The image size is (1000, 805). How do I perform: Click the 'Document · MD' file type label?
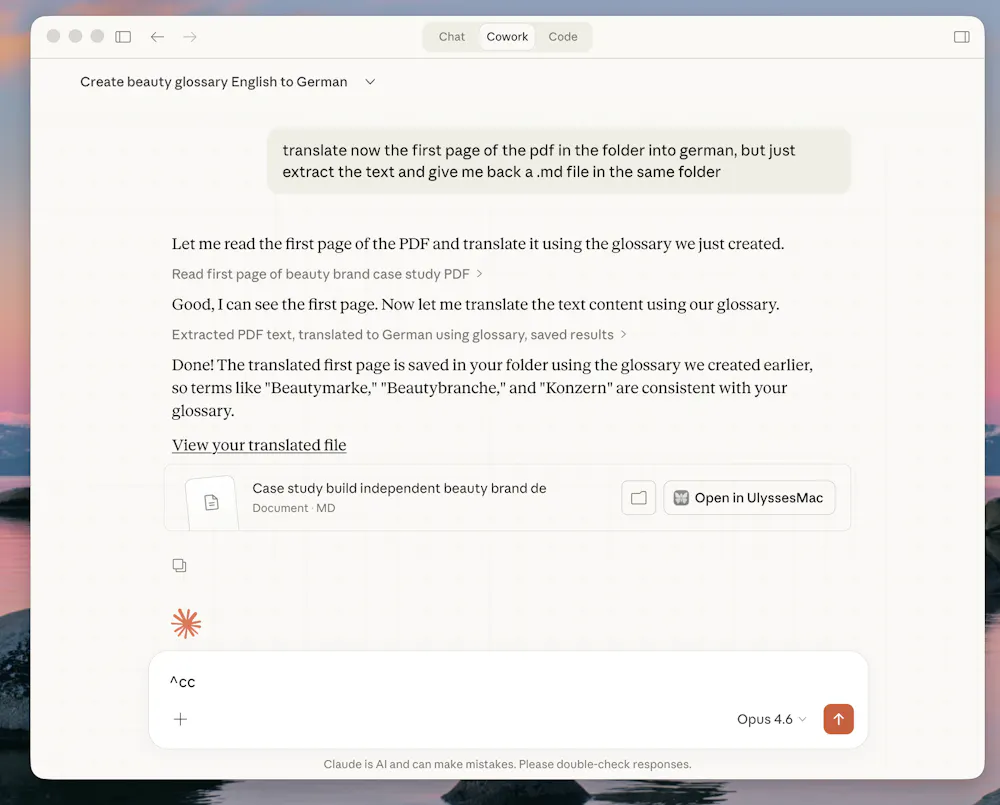point(293,508)
